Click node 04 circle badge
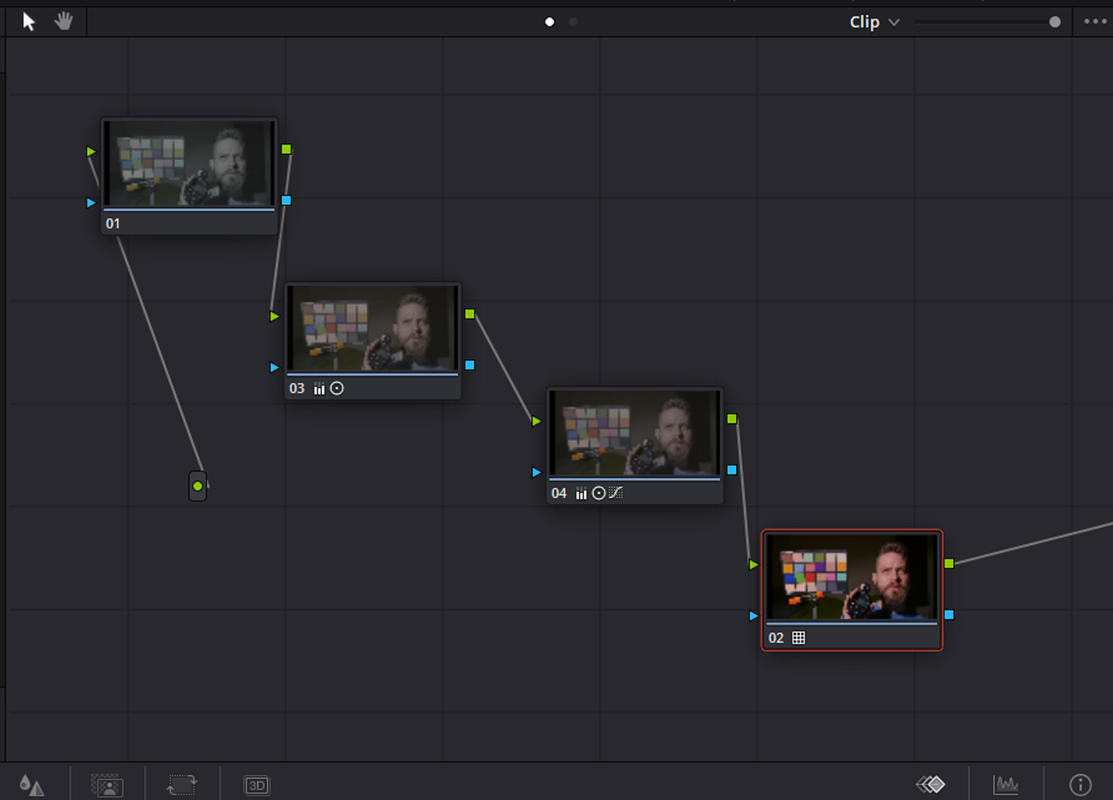 pos(599,493)
